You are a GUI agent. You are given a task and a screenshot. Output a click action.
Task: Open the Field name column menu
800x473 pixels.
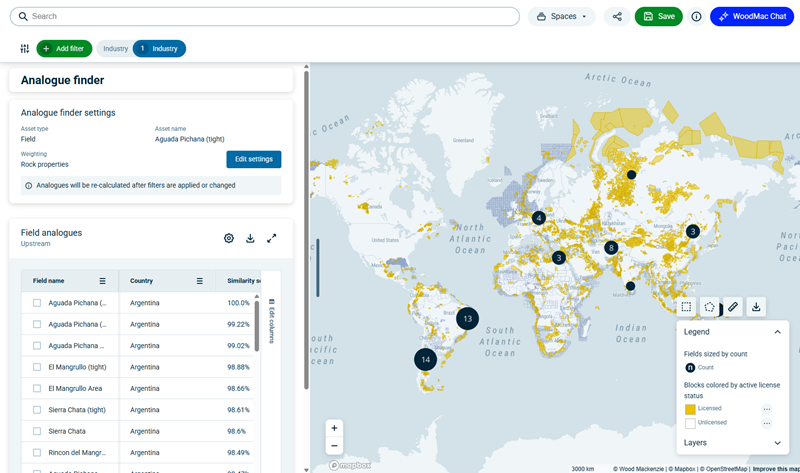(102, 281)
